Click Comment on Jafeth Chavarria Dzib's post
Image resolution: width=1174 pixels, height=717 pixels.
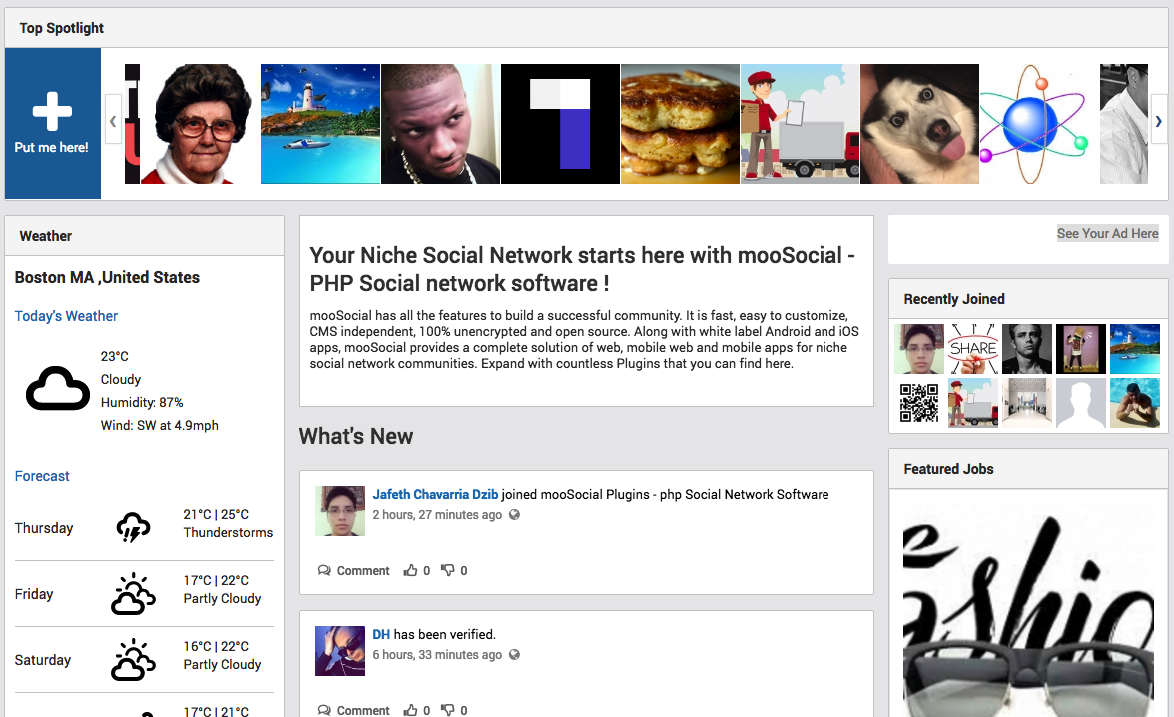[x=363, y=570]
